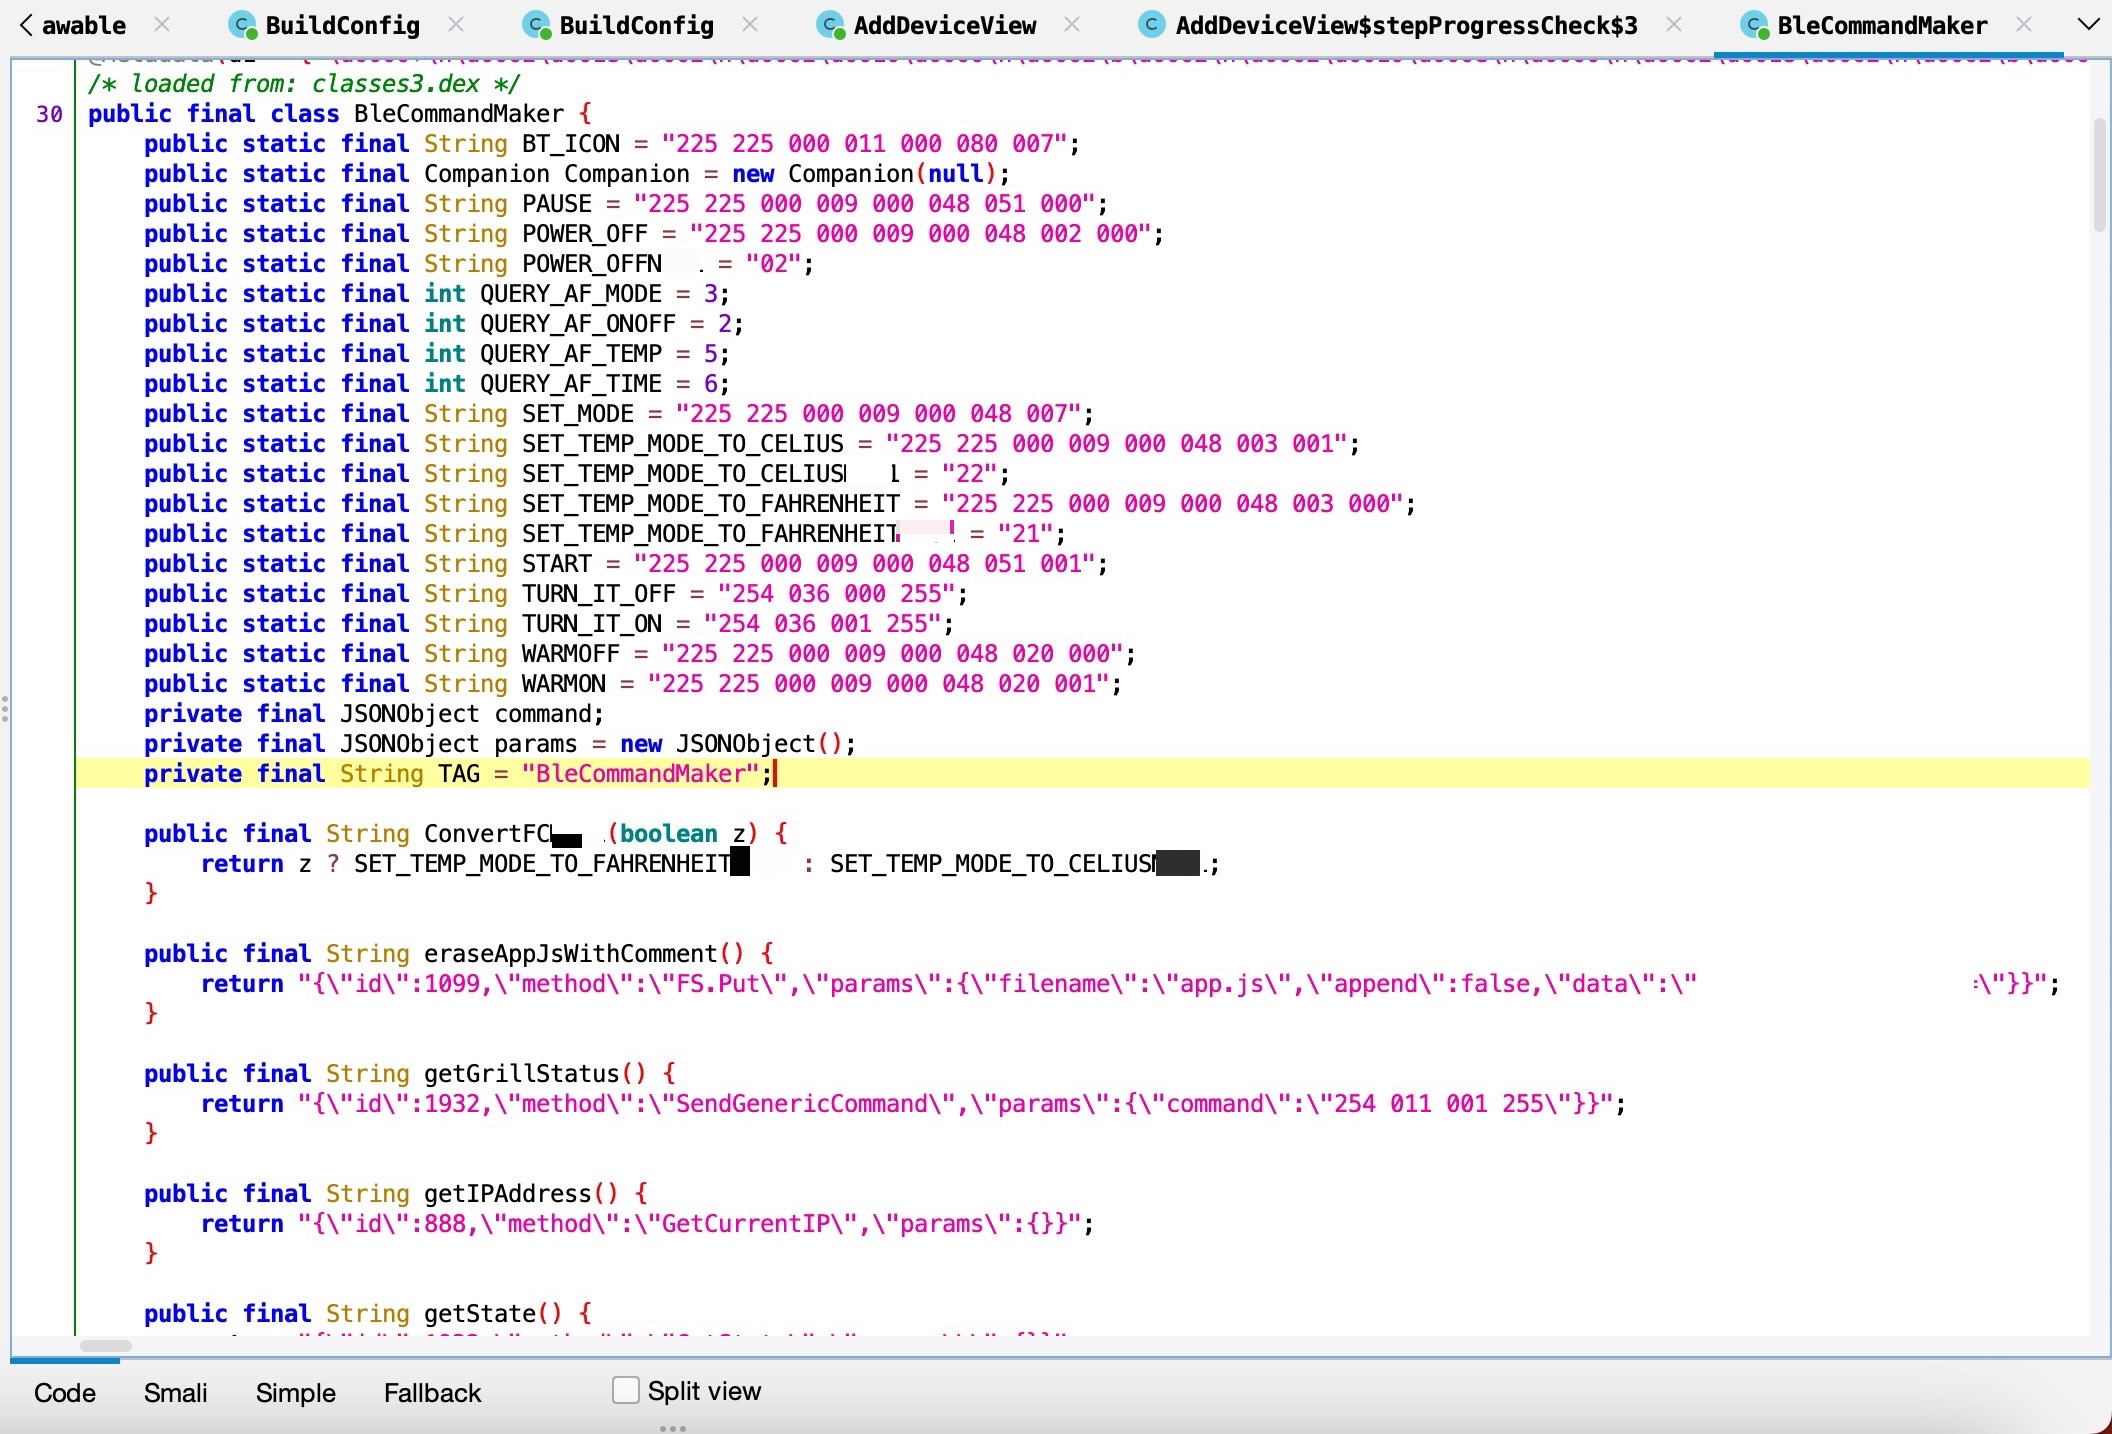
Task: Close the awable tab
Action: 163,25
